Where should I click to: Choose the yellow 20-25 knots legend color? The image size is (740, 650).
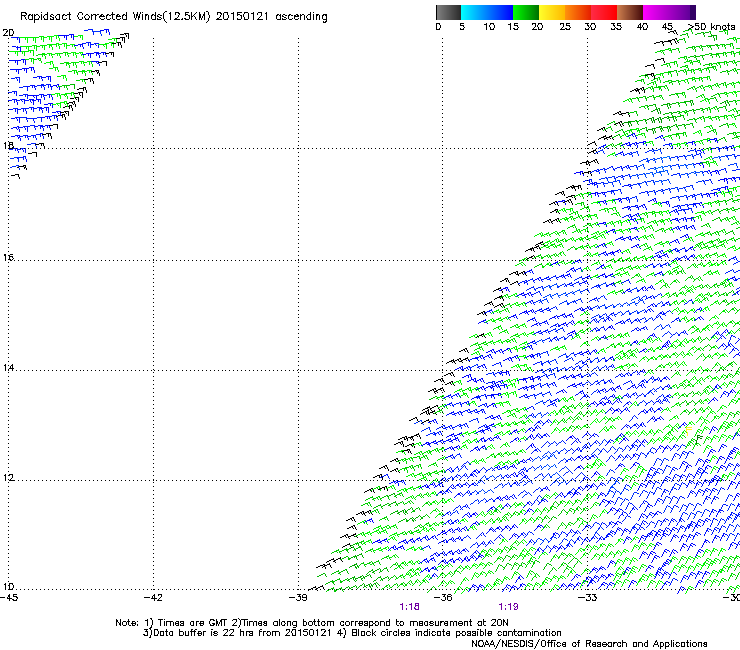click(x=552, y=12)
